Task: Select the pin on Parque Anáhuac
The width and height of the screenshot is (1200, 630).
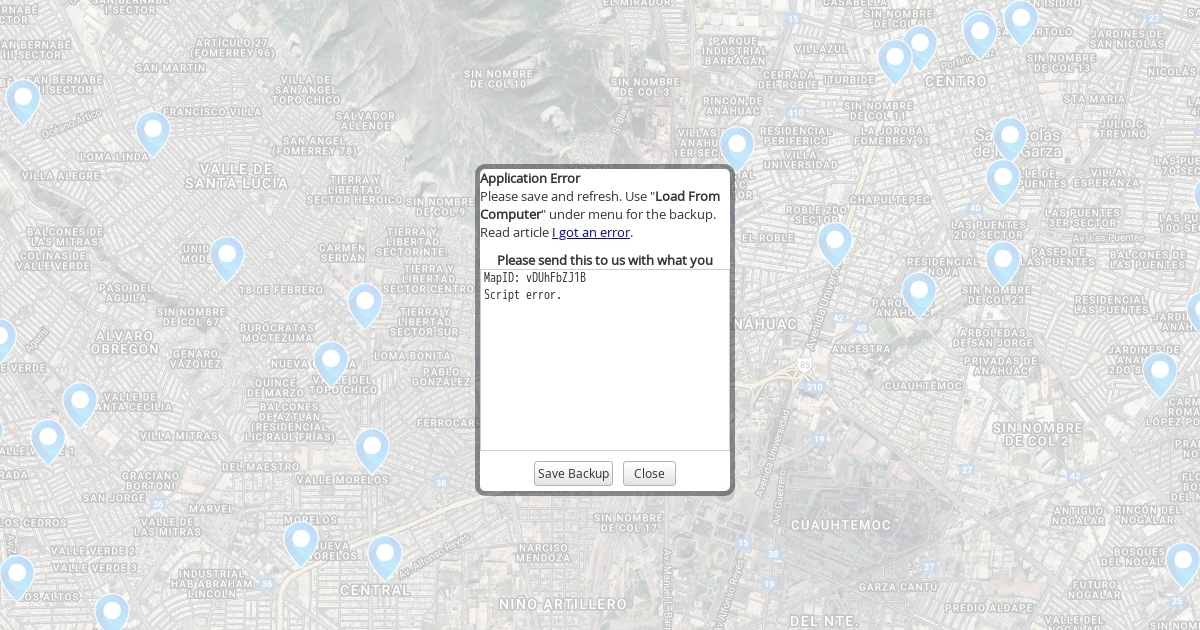Action: (x=918, y=292)
